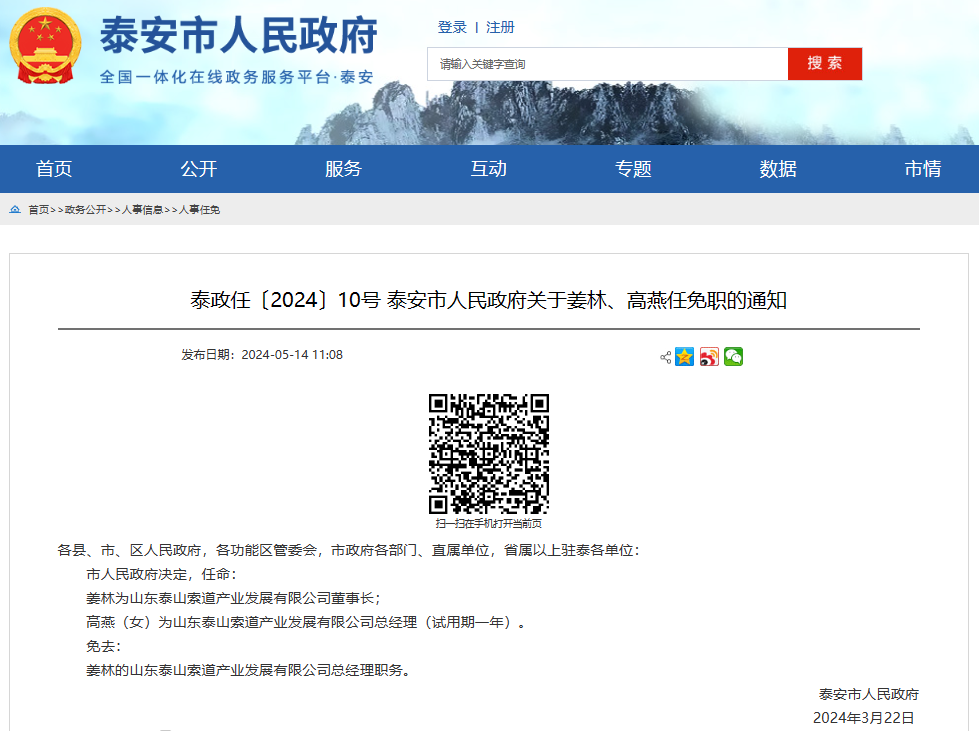
Task: Go to 首页 in breadcrumb
Action: (39, 210)
